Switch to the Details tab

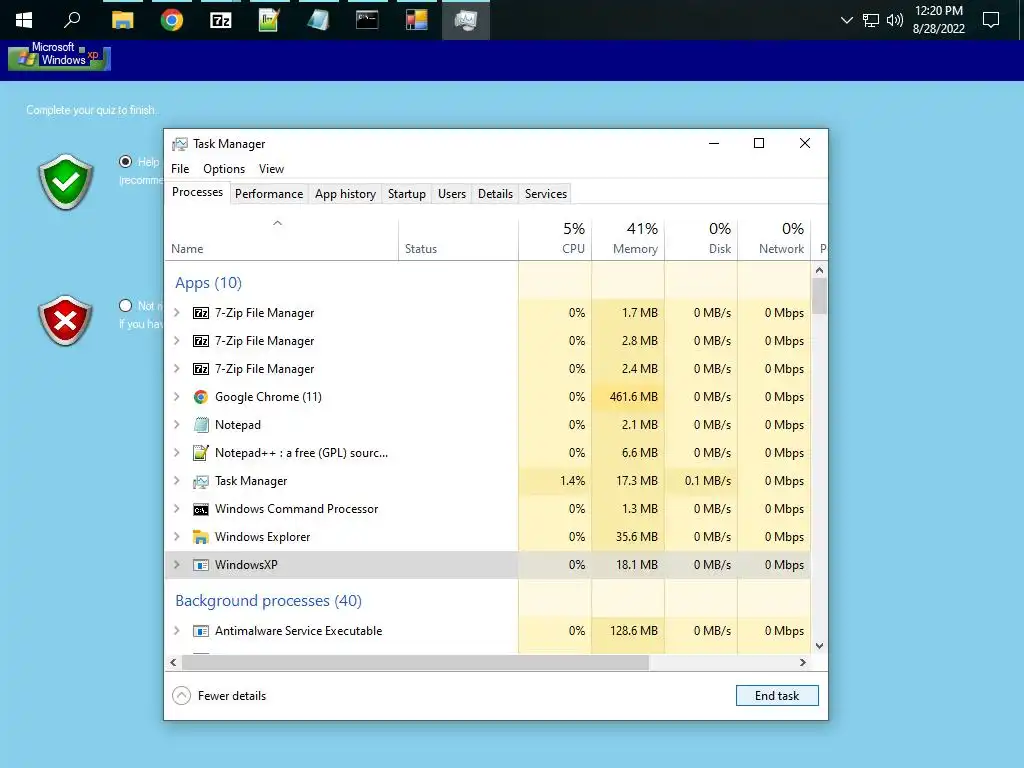click(x=495, y=194)
